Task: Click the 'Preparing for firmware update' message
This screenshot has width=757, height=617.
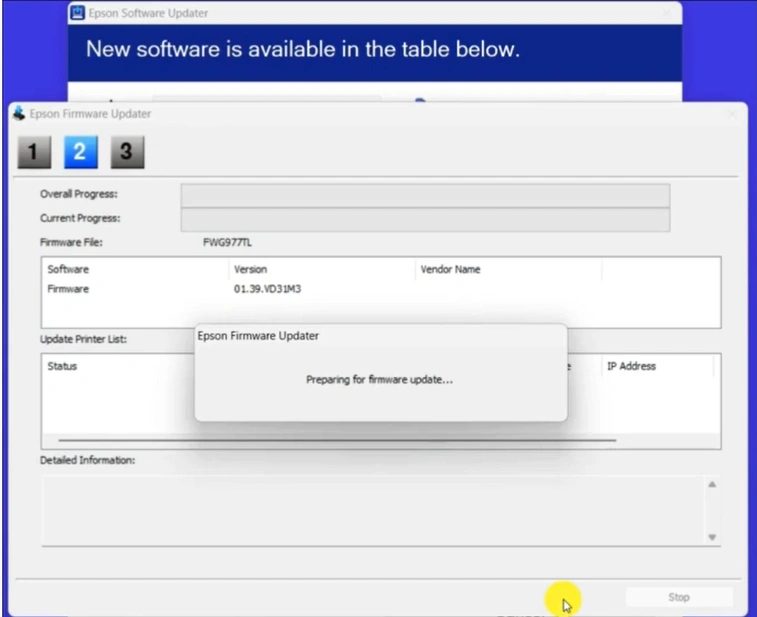Action: (x=379, y=380)
